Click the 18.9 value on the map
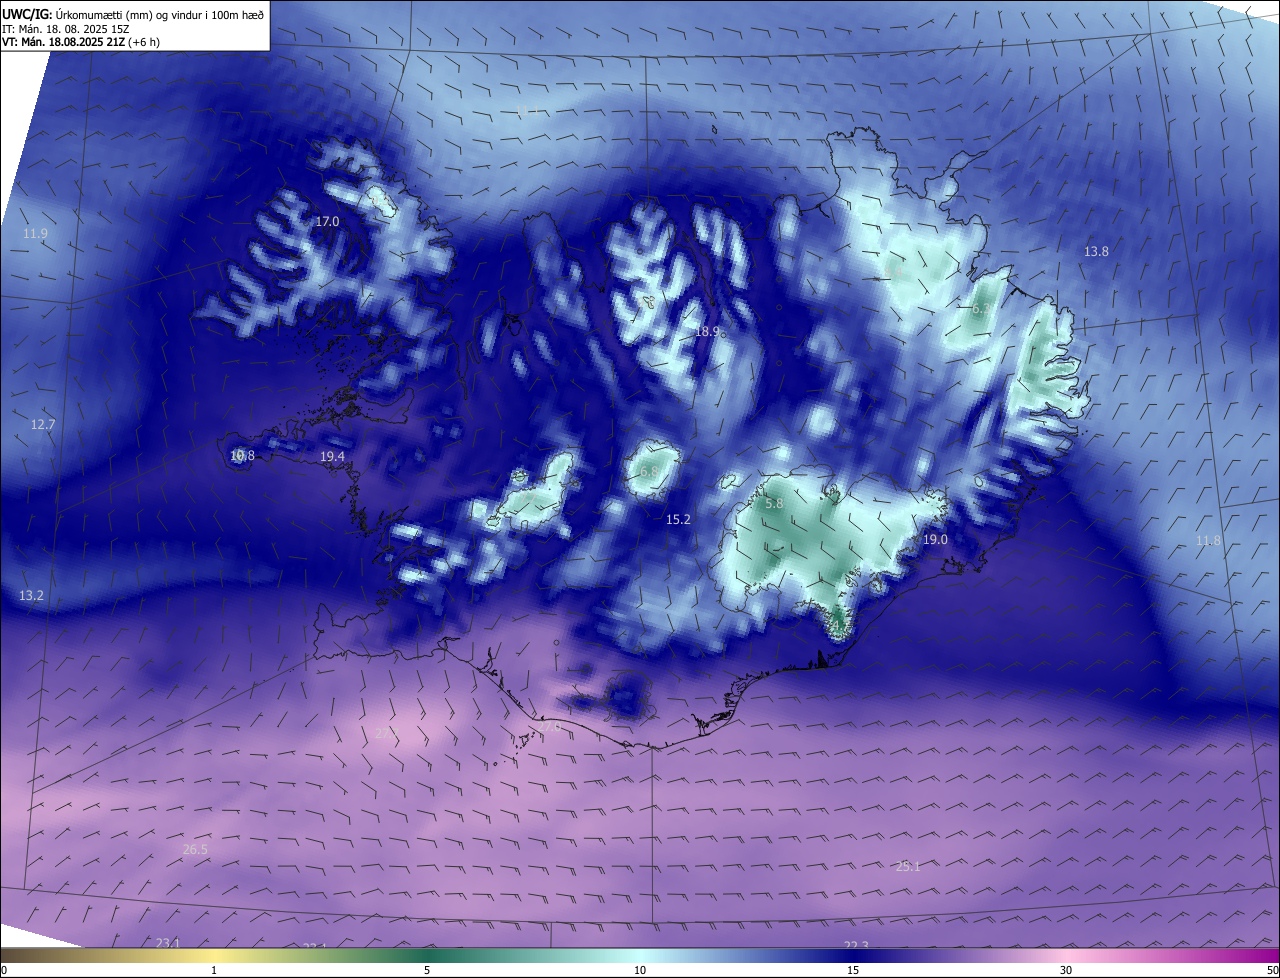This screenshot has height=978, width=1280. tap(707, 331)
